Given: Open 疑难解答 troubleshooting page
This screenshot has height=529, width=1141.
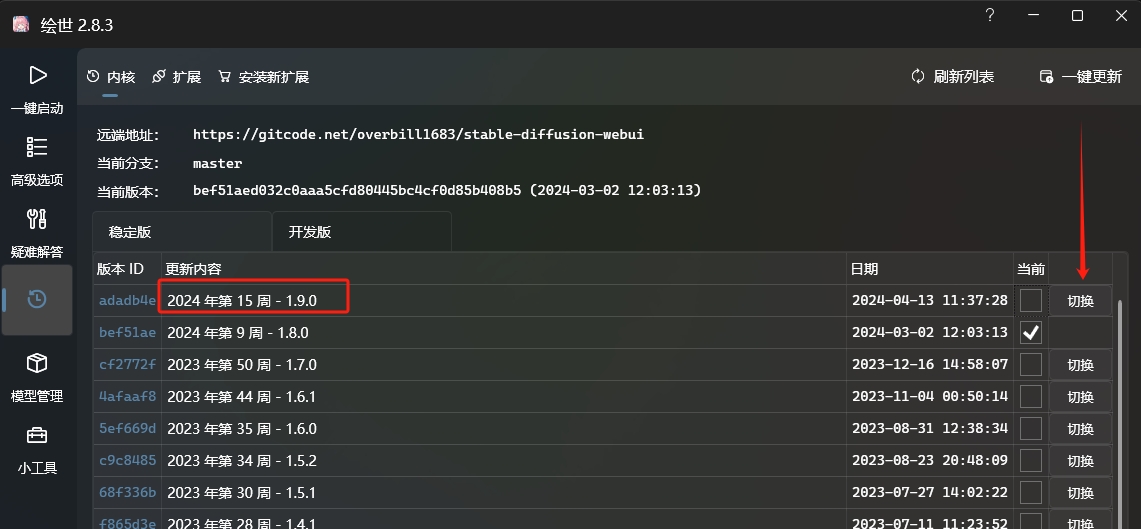Looking at the screenshot, I should point(37,234).
